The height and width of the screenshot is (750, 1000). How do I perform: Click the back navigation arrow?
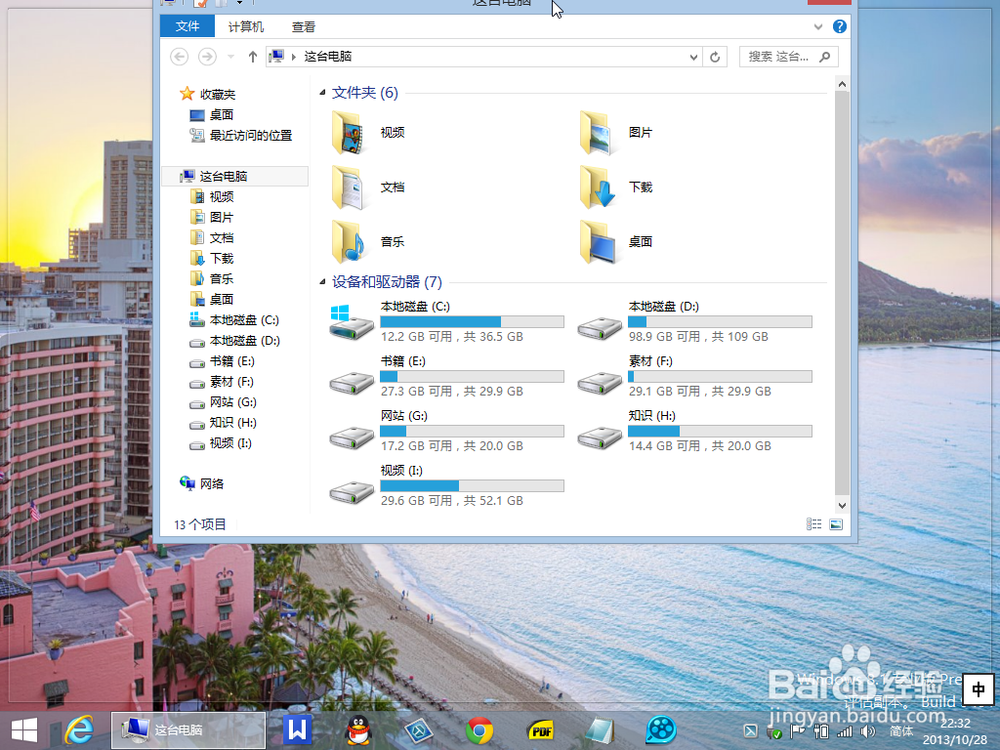click(x=178, y=57)
